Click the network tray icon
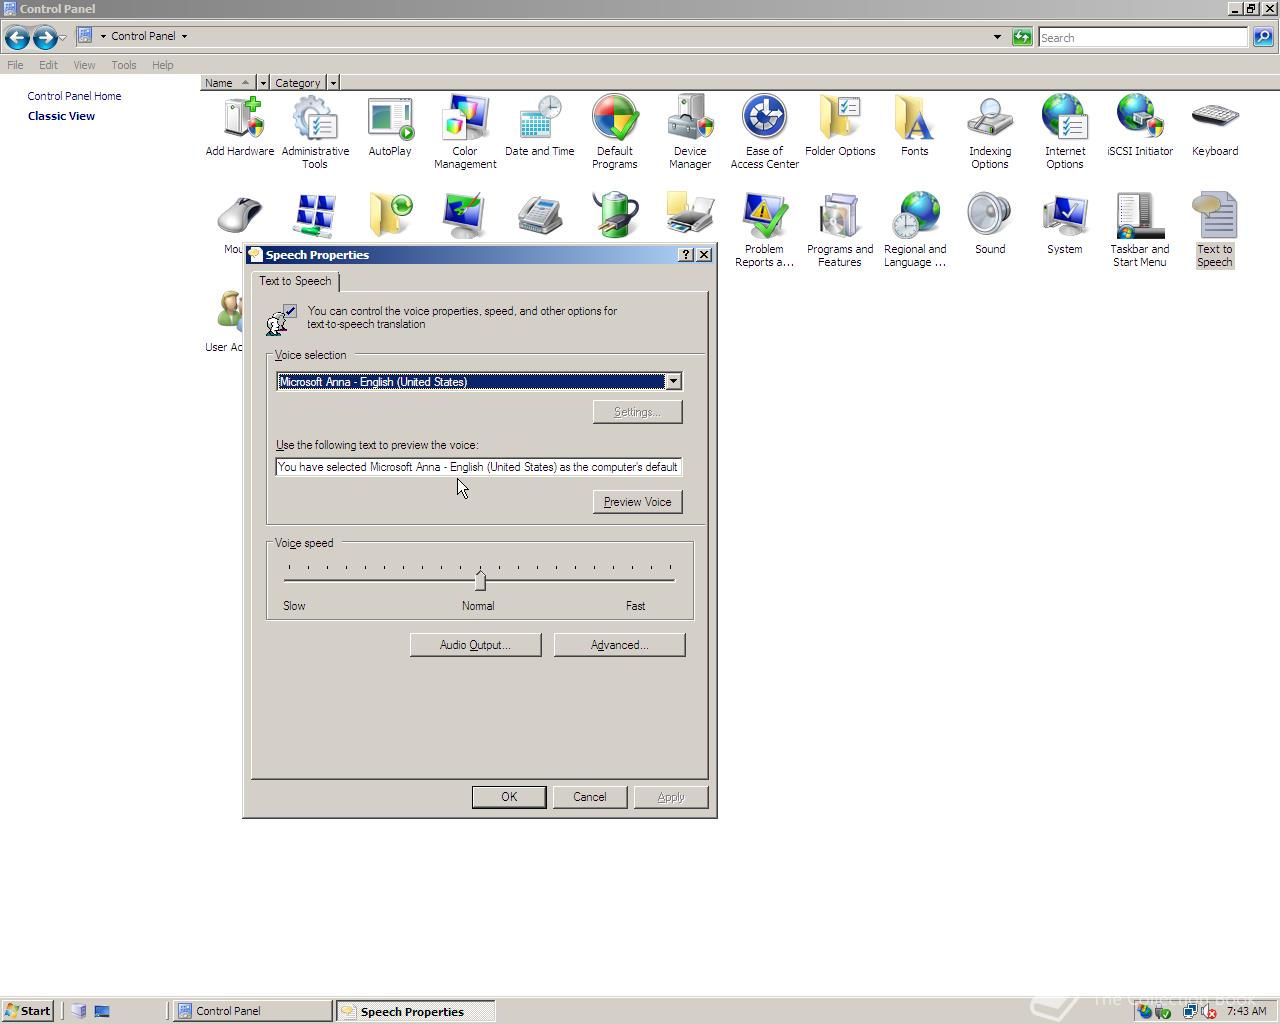Image resolution: width=1280 pixels, height=1024 pixels. pos(1189,1011)
